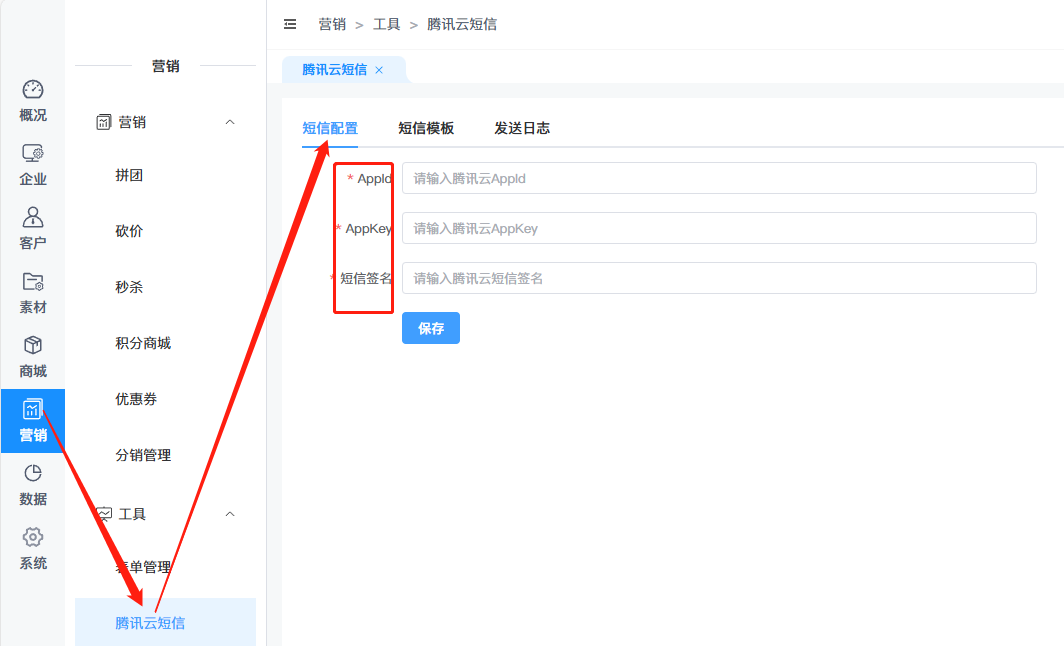Screen dimensions: 1064x646
Task: Open the 素材 materials folder icon
Action: [x=33, y=282]
